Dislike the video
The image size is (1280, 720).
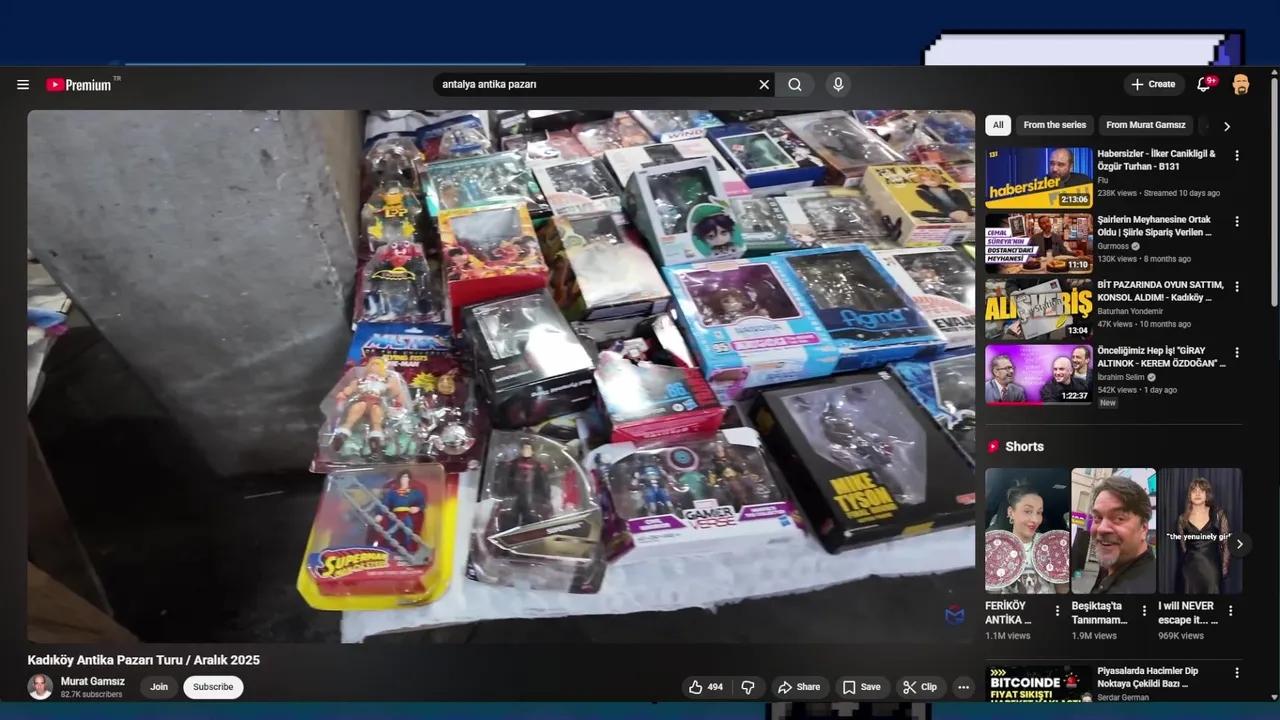coord(748,687)
